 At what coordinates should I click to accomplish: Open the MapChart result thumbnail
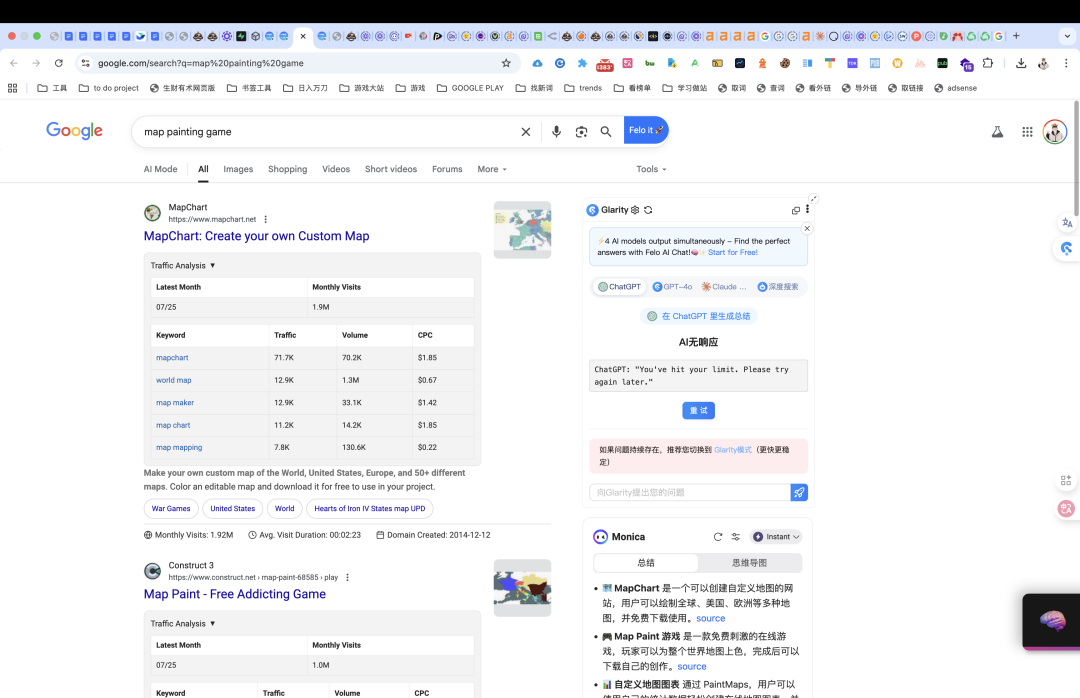coord(522,230)
